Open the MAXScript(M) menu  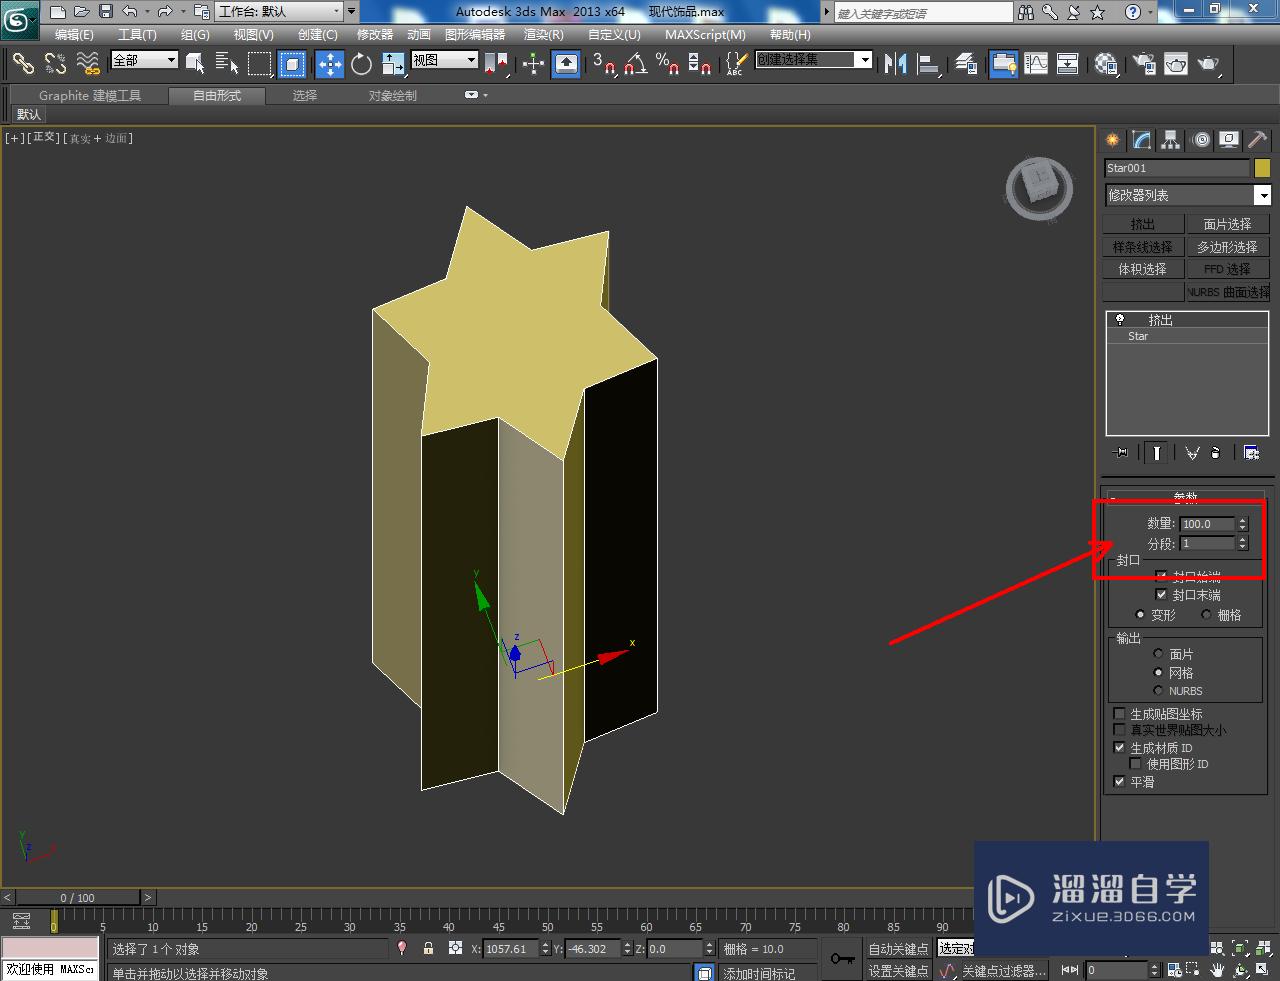coord(705,34)
